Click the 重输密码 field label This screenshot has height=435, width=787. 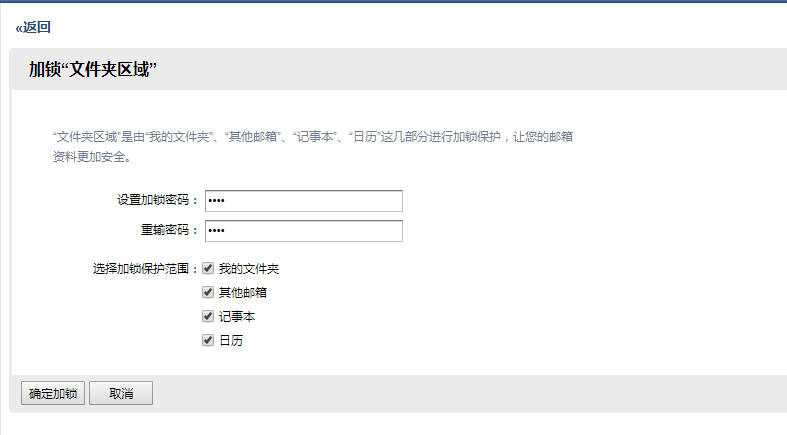[169, 230]
